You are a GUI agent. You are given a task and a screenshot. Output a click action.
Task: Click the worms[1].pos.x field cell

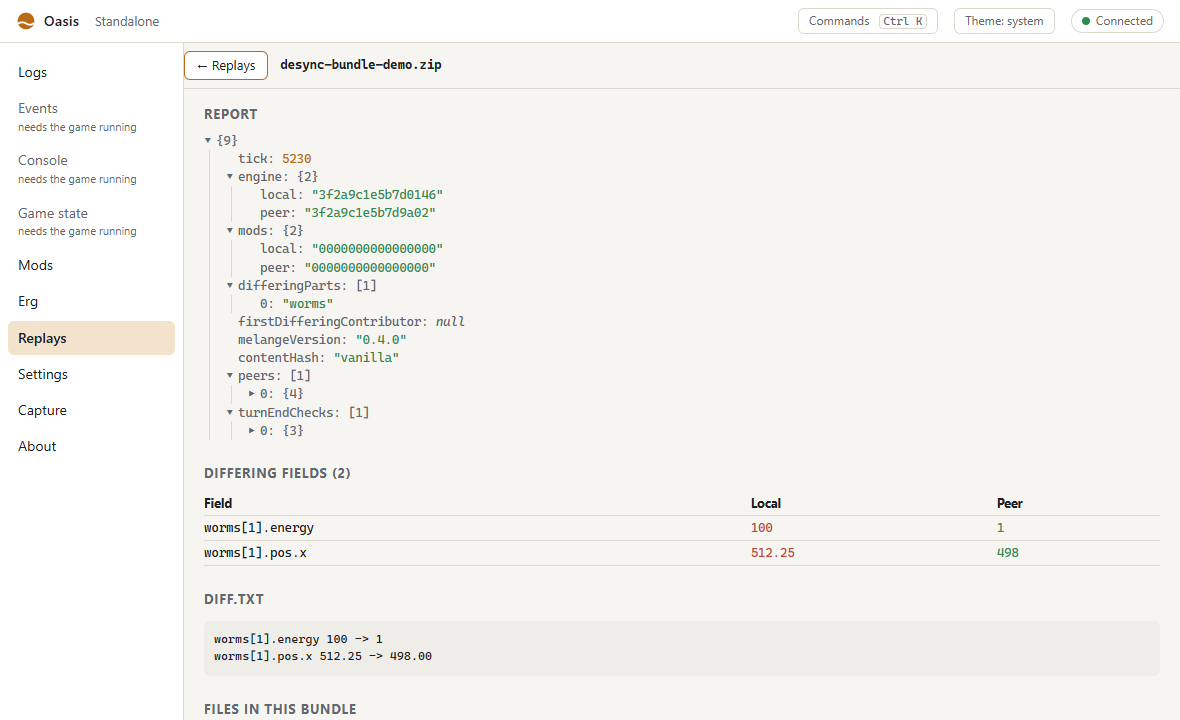(255, 553)
